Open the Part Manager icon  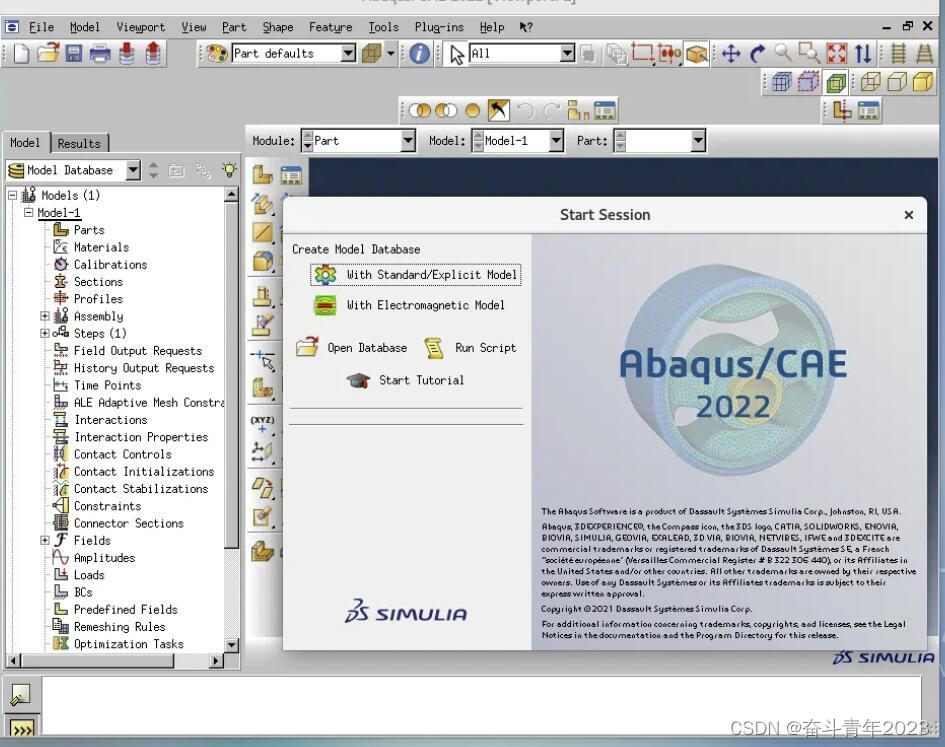tap(291, 175)
